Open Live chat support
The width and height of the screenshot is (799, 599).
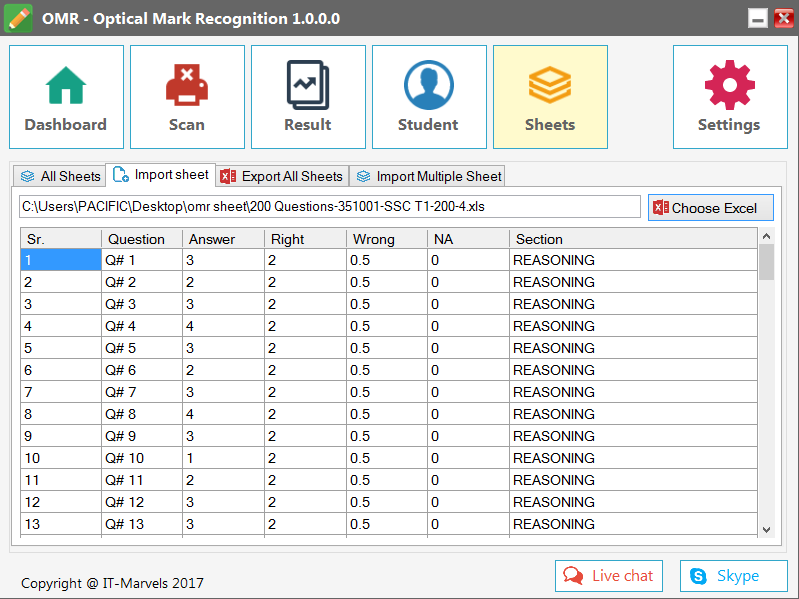[609, 576]
